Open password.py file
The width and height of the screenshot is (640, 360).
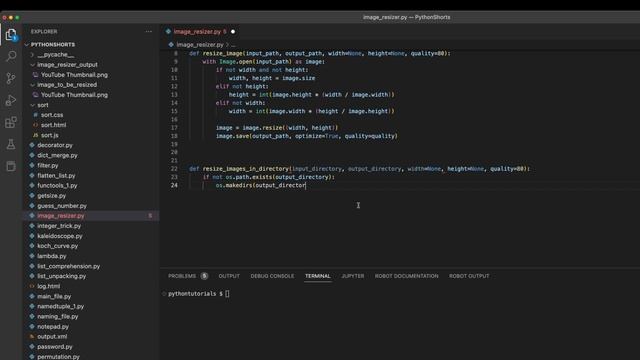(55, 347)
